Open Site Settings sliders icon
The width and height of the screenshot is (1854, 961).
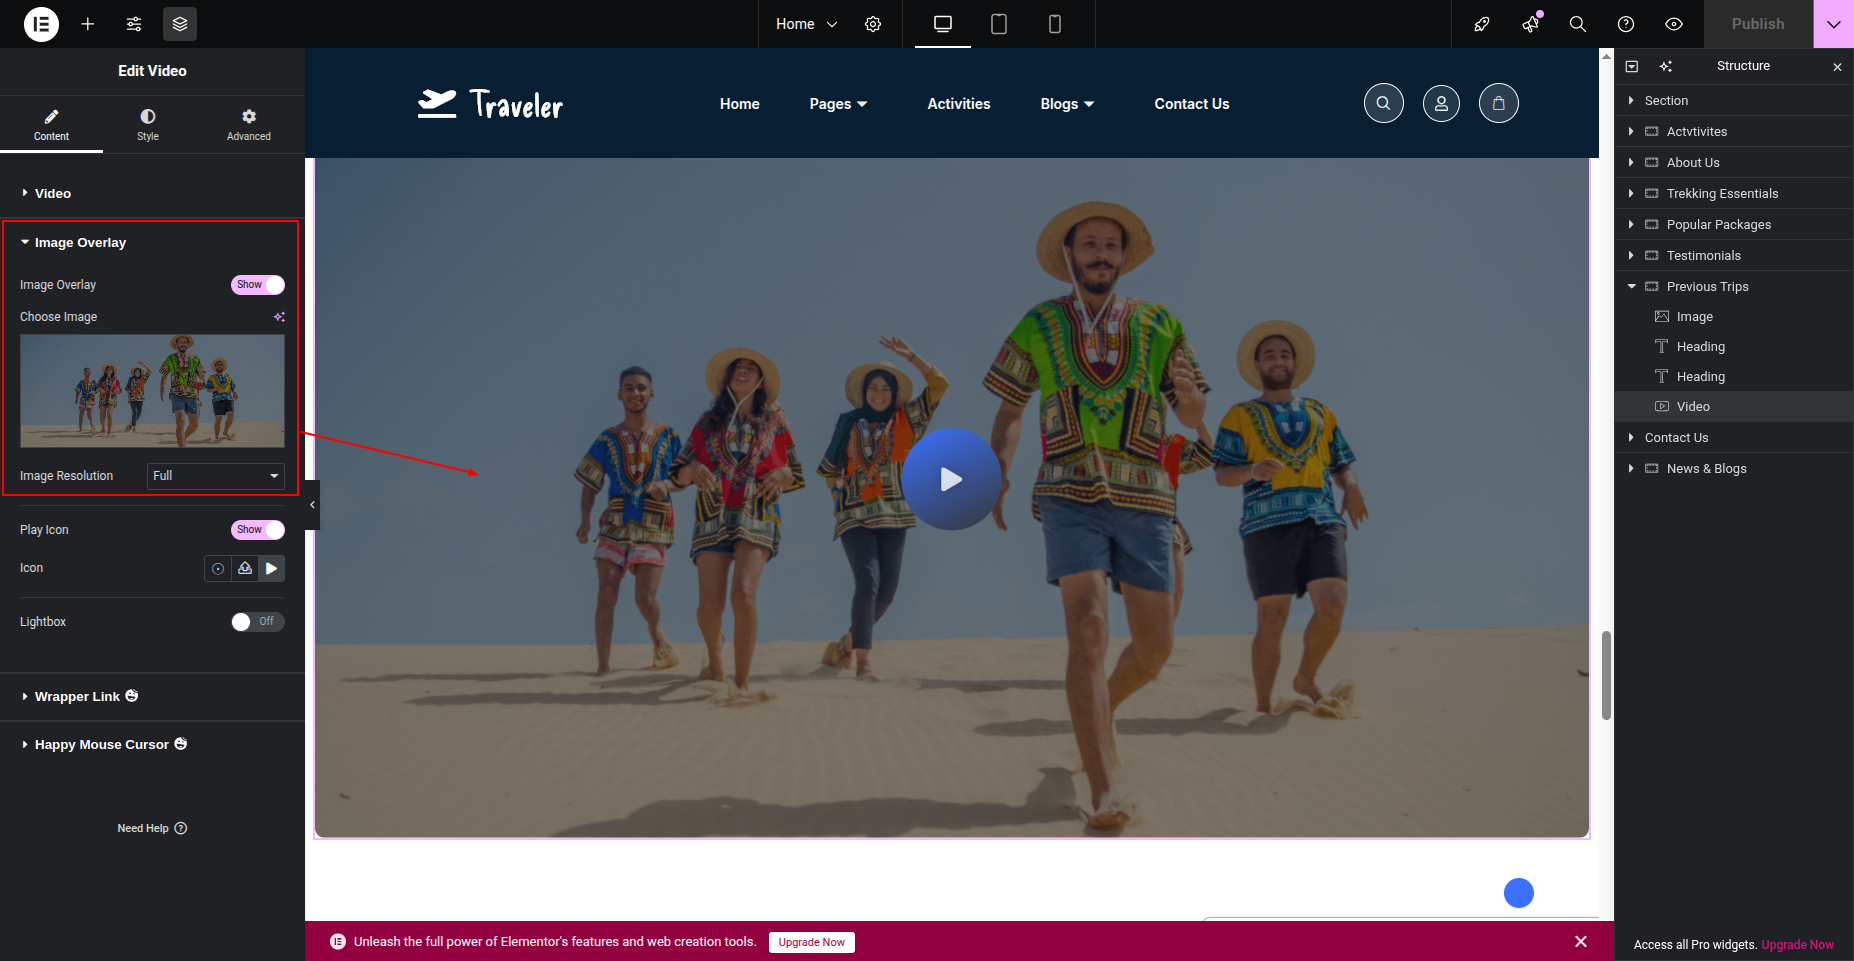point(134,24)
